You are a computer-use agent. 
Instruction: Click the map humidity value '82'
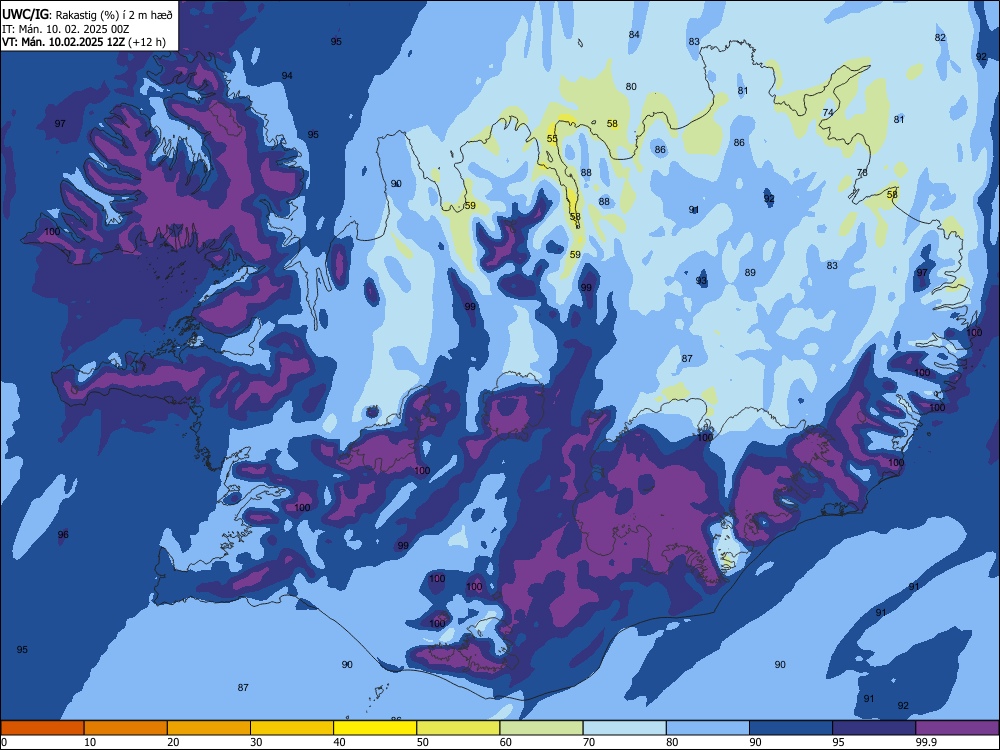coord(940,38)
